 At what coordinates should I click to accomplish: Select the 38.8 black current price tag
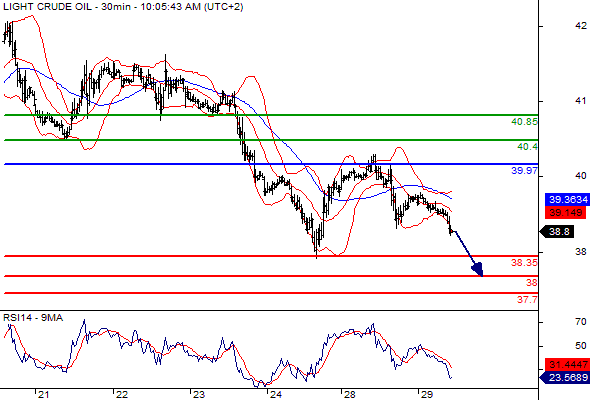[557, 231]
